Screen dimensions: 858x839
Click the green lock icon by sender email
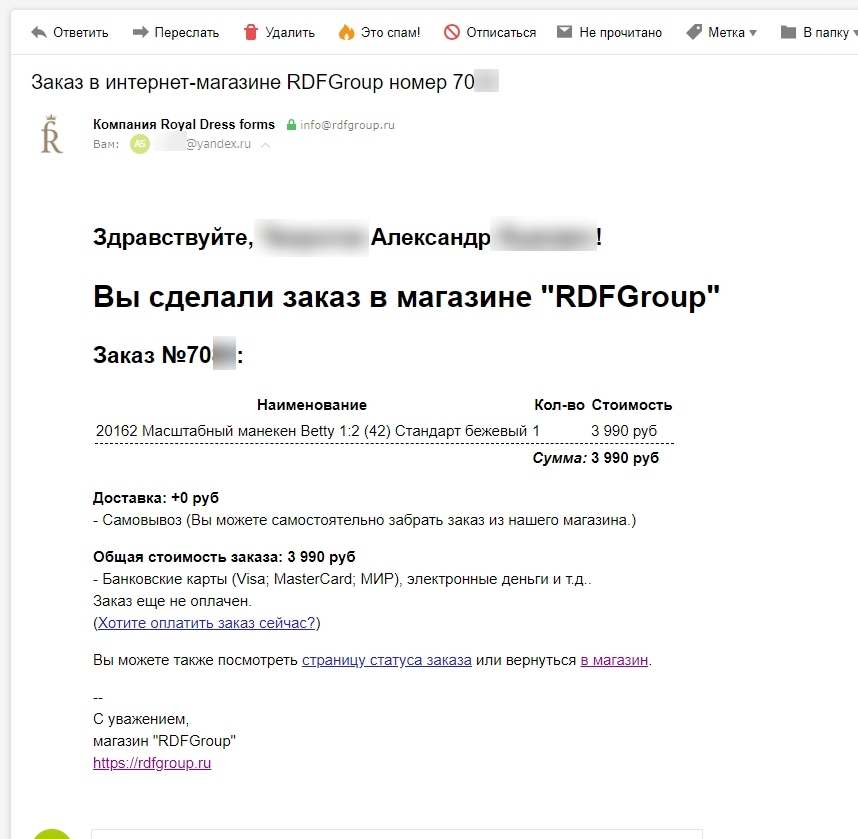click(292, 125)
